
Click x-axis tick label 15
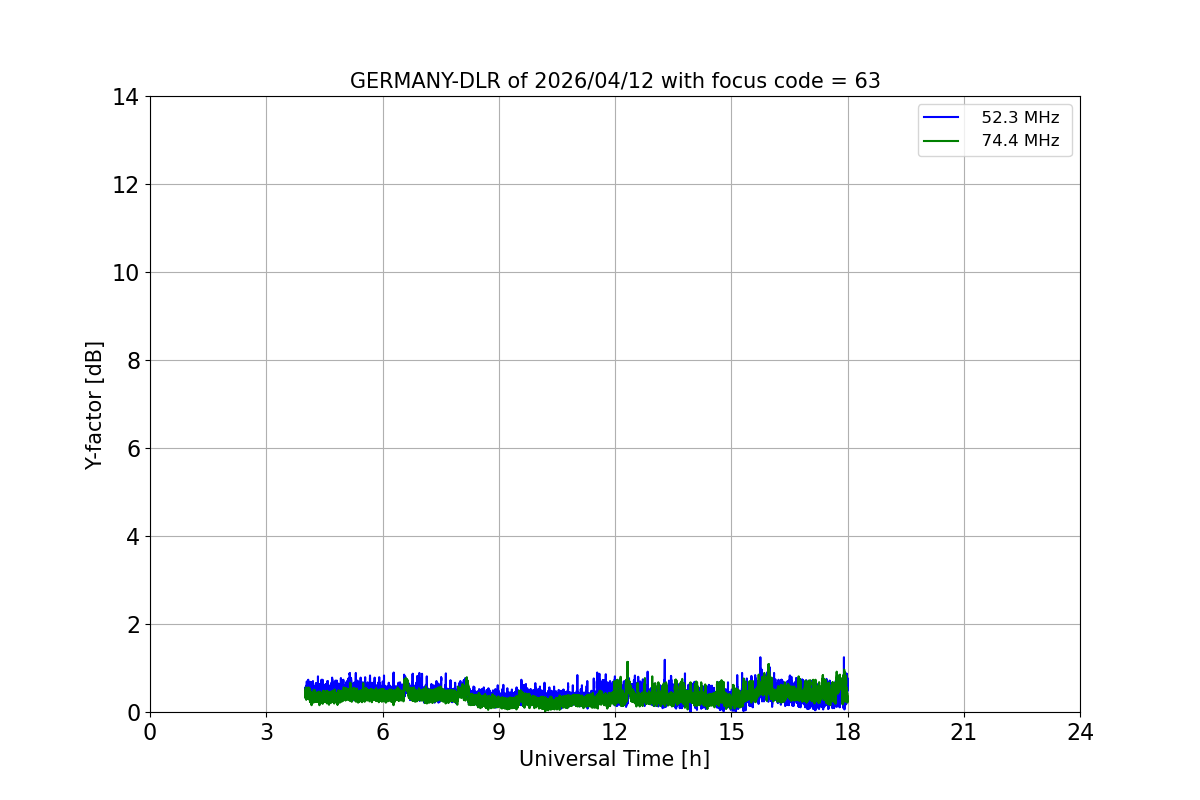731,732
